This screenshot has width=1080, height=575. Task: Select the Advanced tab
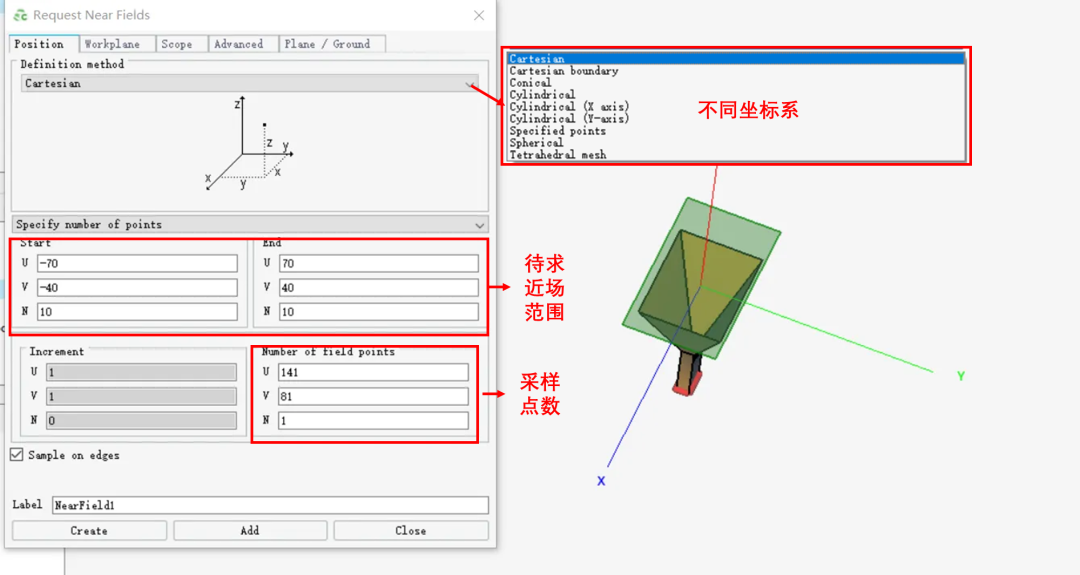click(x=239, y=44)
